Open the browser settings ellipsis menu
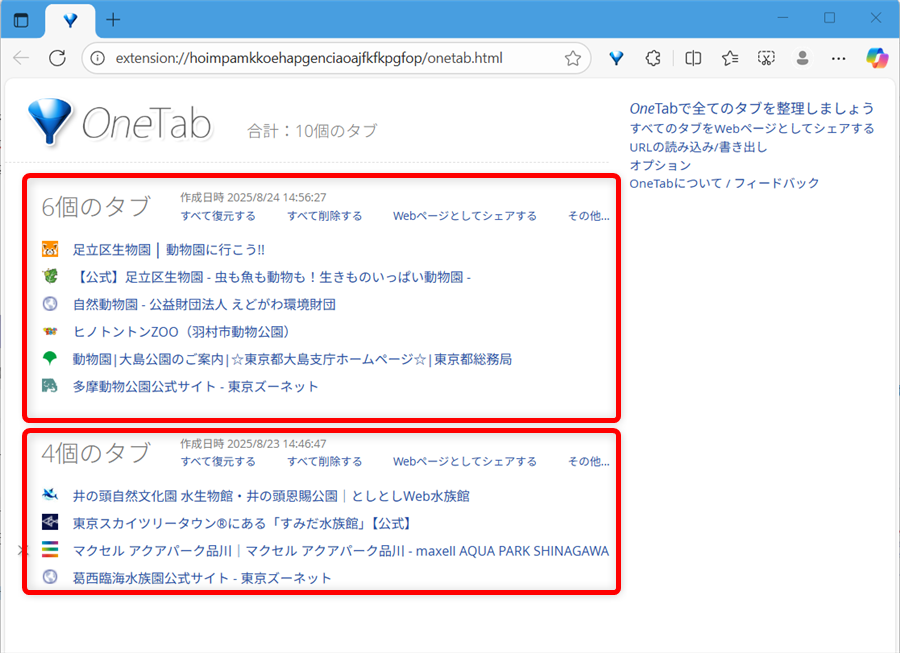This screenshot has width=900, height=653. [838, 58]
